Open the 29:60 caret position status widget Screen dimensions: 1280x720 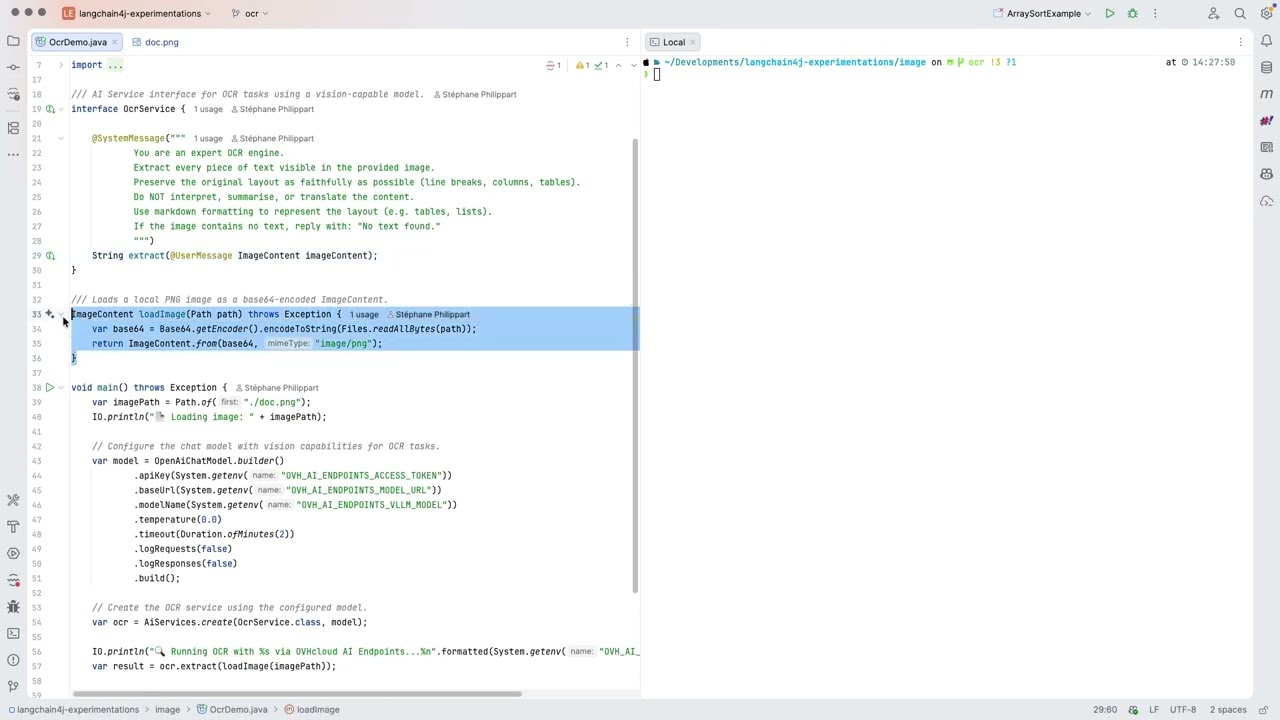[1105, 709]
